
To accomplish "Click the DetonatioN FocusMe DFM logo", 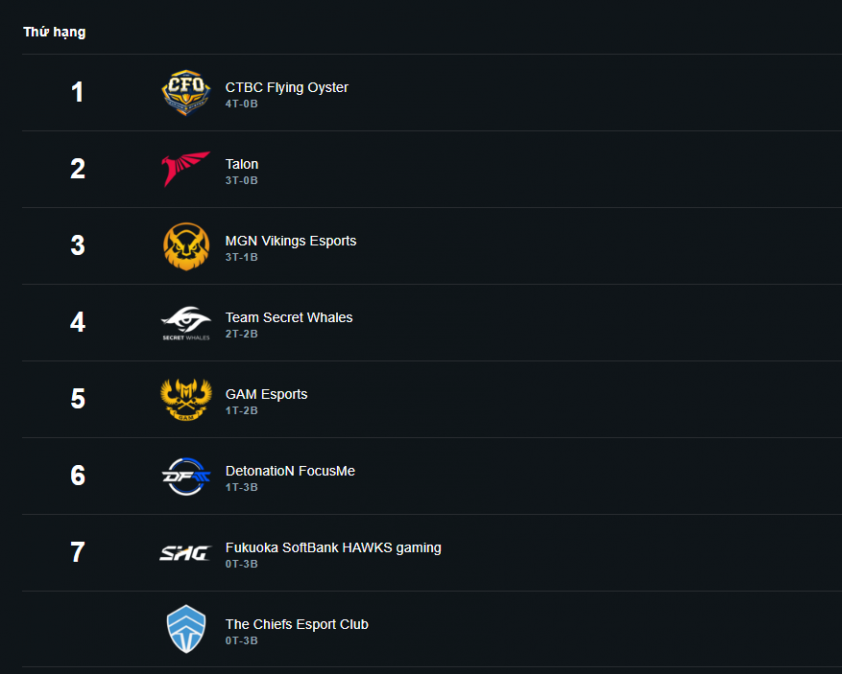I will tap(186, 476).
